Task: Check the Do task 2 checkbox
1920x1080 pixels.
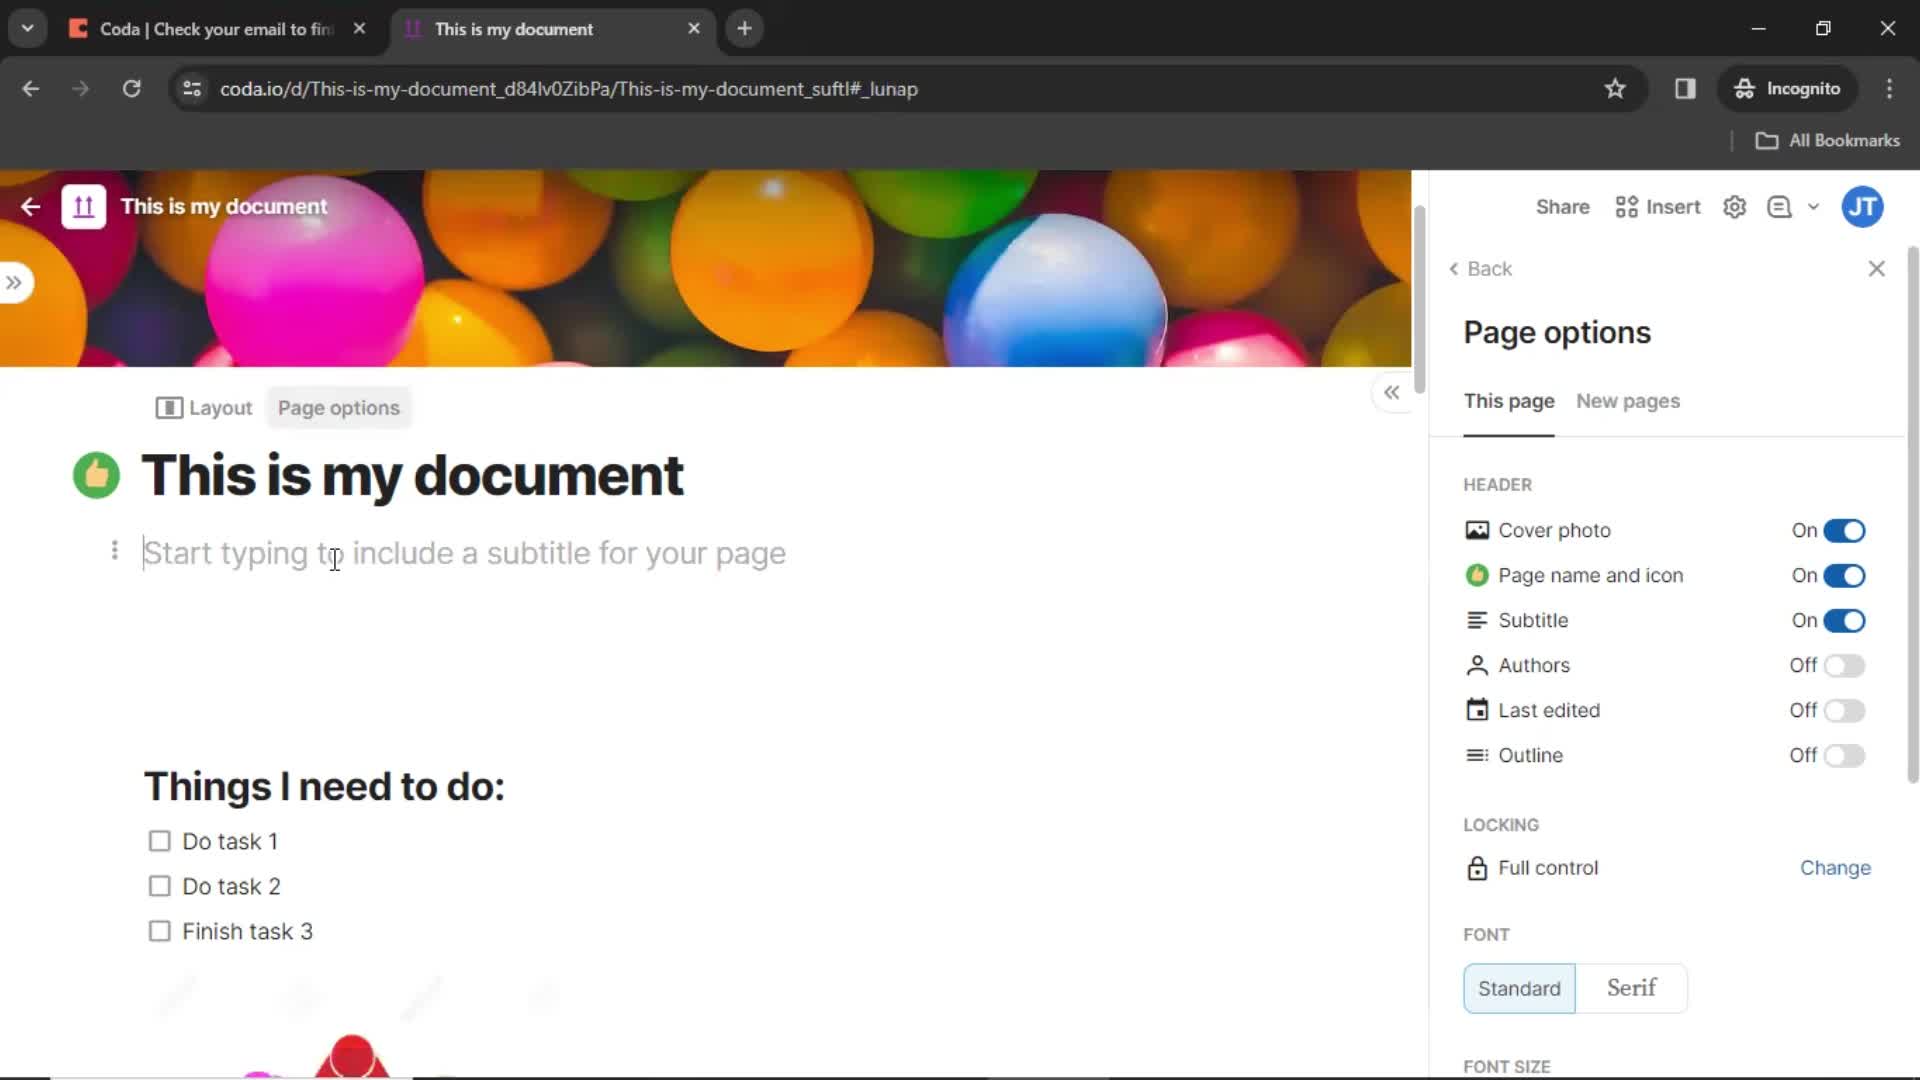Action: (159, 886)
